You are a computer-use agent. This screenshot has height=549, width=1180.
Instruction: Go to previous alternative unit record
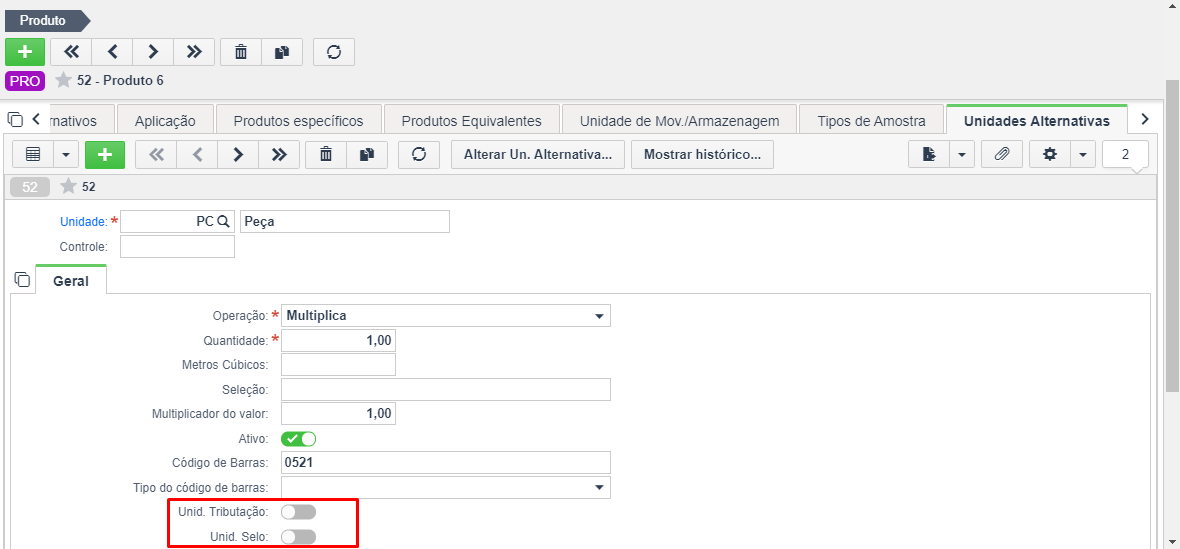(x=197, y=154)
